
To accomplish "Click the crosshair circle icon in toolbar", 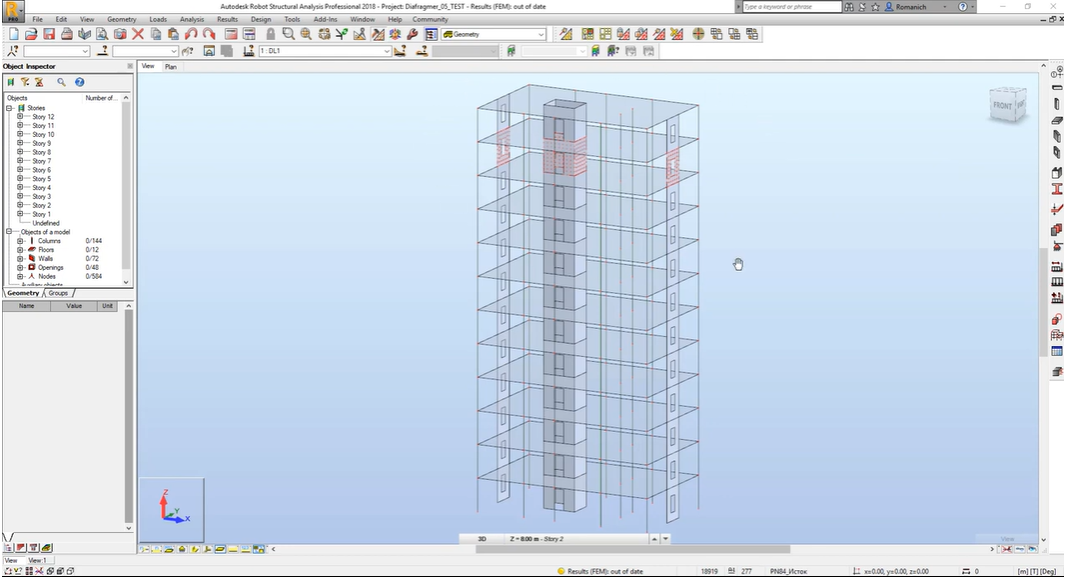I will click(698, 34).
